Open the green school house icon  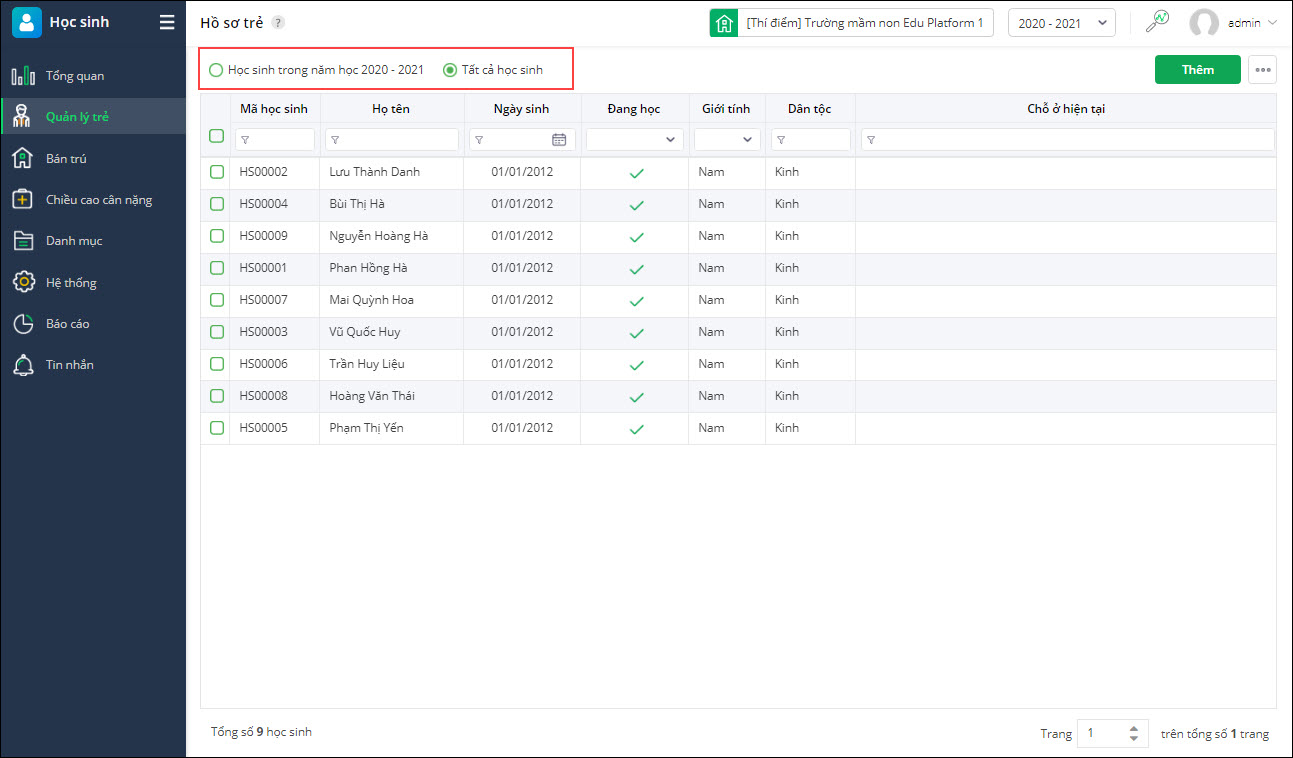(x=724, y=22)
